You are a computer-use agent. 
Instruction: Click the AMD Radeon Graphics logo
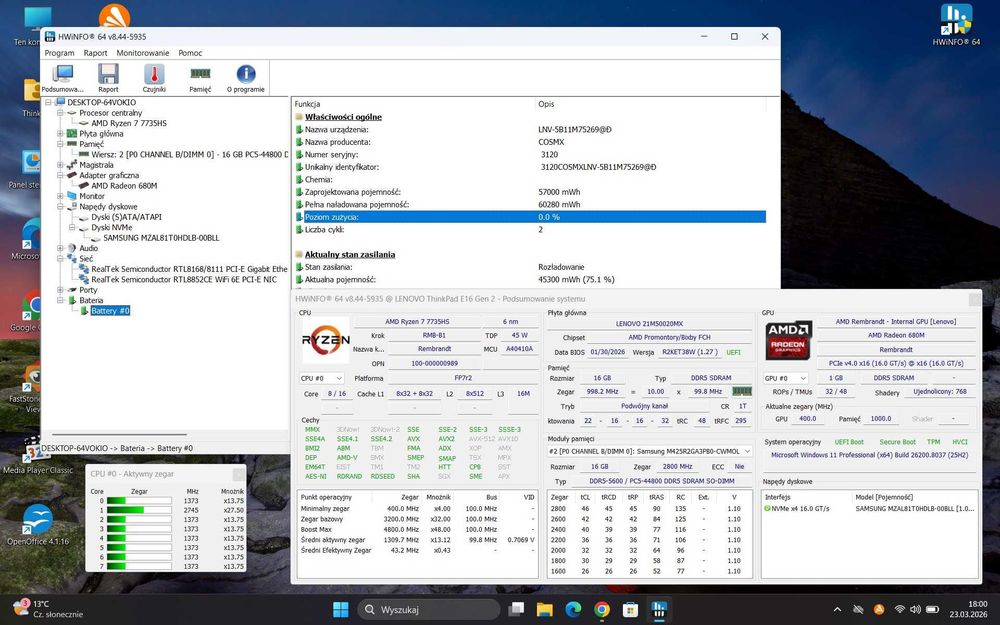tap(788, 340)
